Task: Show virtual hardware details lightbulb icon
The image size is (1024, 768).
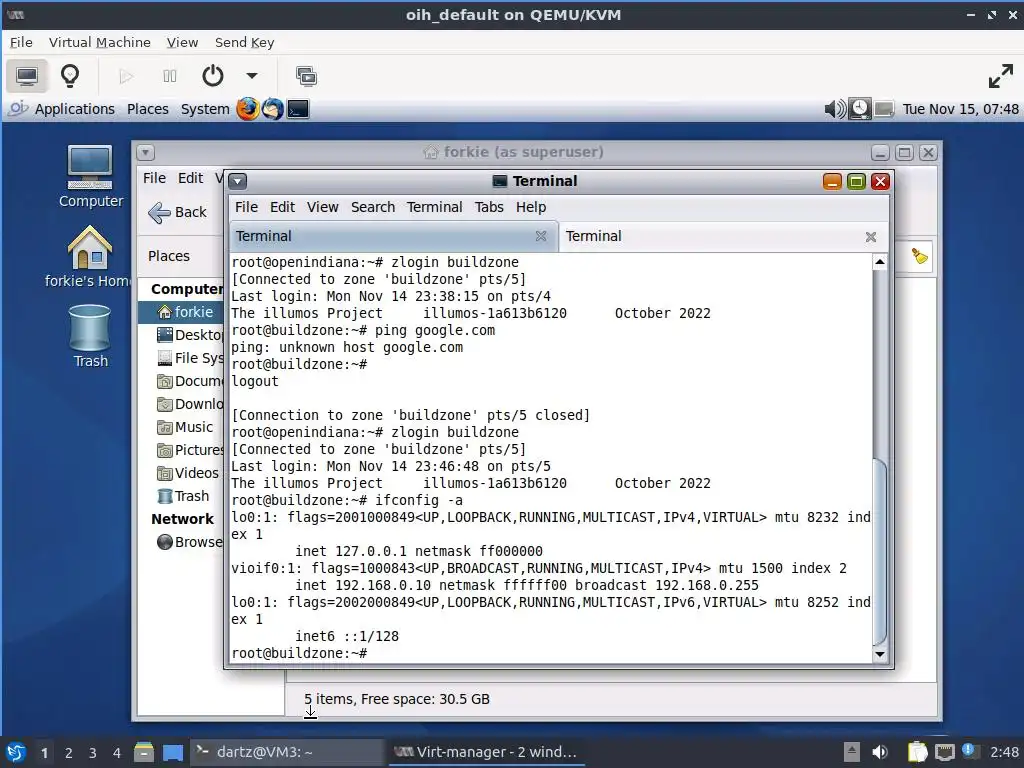Action: point(70,76)
